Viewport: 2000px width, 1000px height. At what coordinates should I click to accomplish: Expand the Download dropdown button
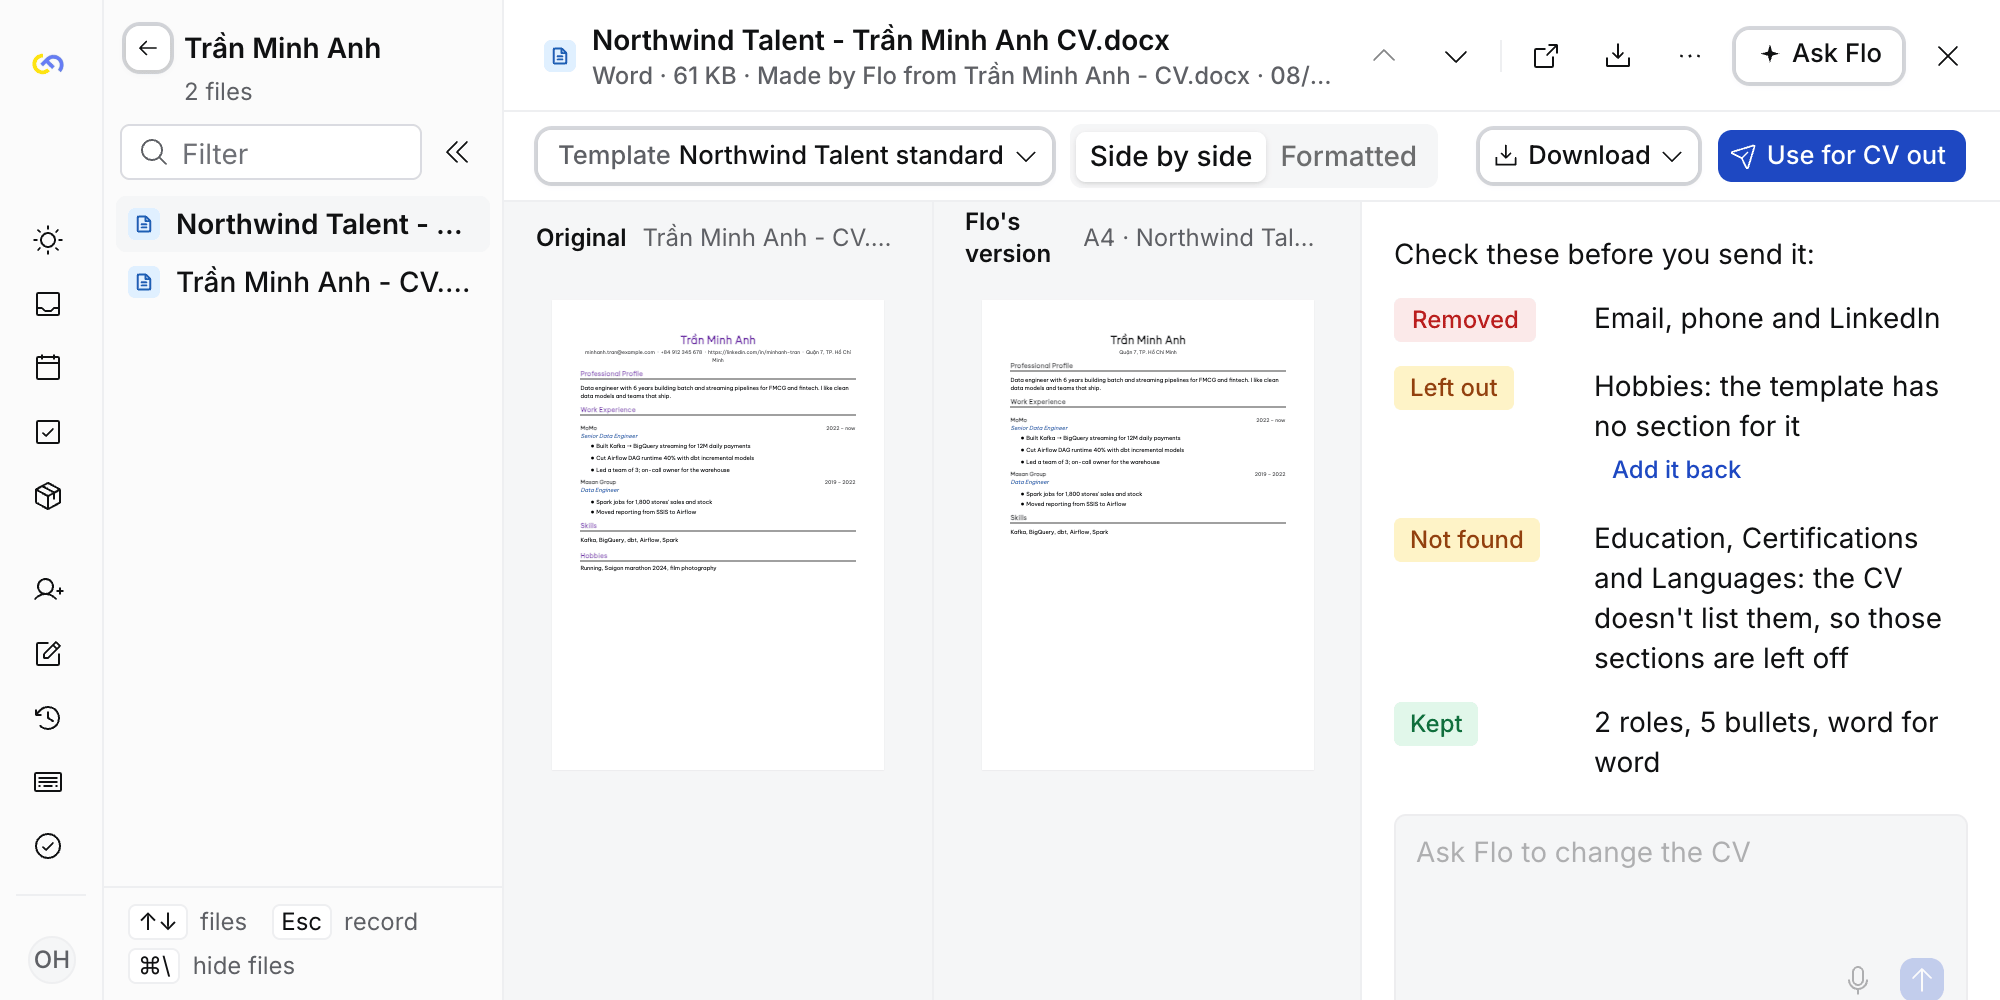pyautogui.click(x=1588, y=156)
